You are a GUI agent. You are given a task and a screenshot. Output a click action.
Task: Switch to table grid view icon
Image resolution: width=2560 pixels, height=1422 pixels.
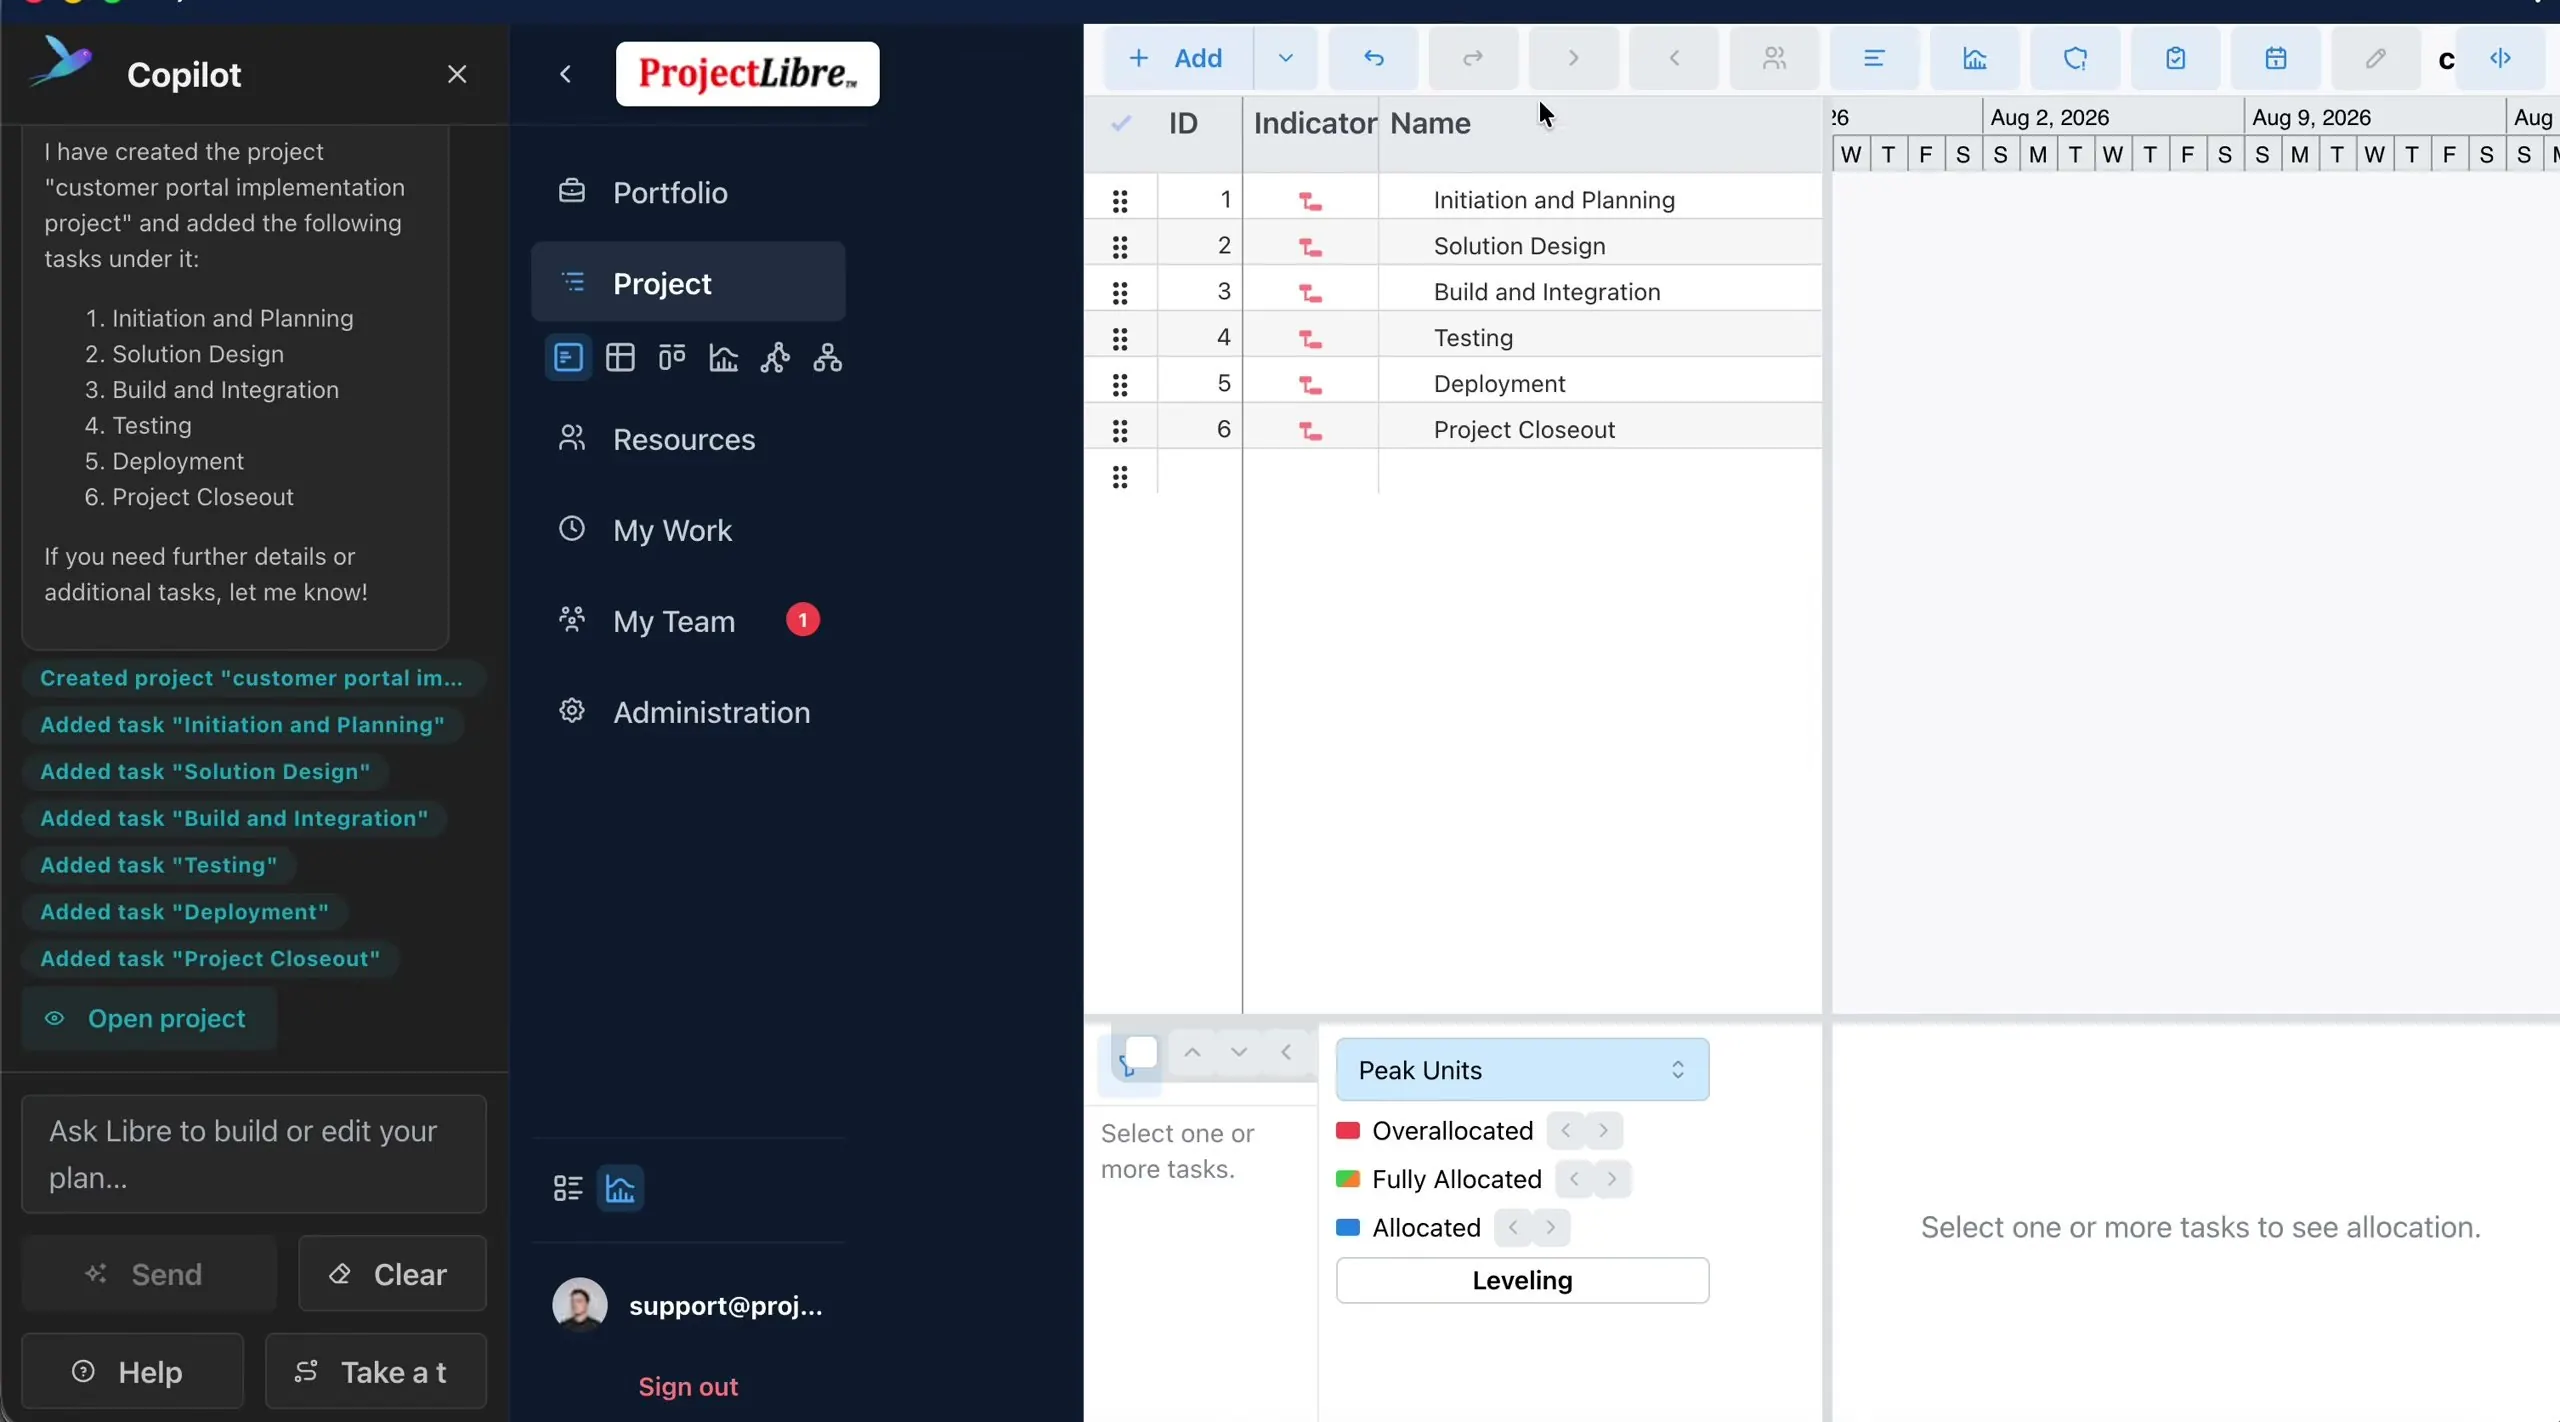tap(620, 357)
